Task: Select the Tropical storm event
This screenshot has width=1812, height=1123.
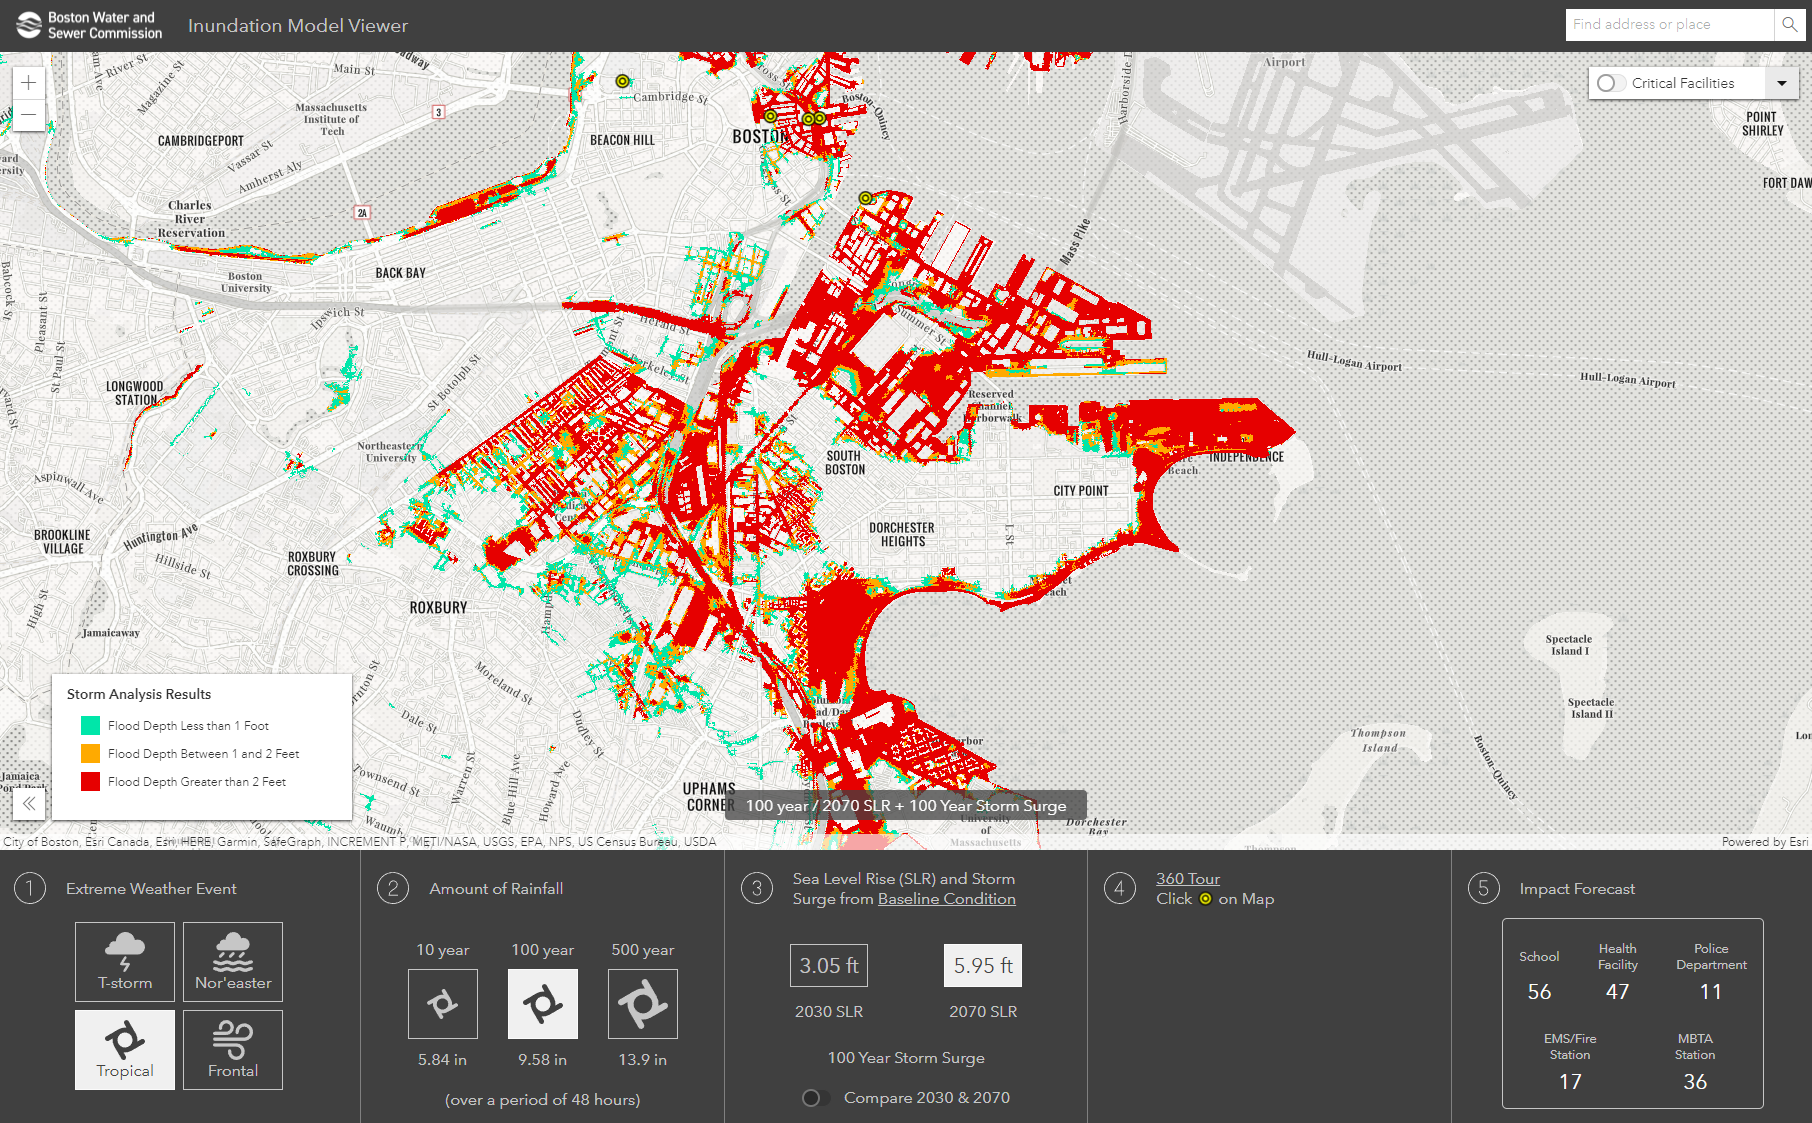Action: [124, 1049]
